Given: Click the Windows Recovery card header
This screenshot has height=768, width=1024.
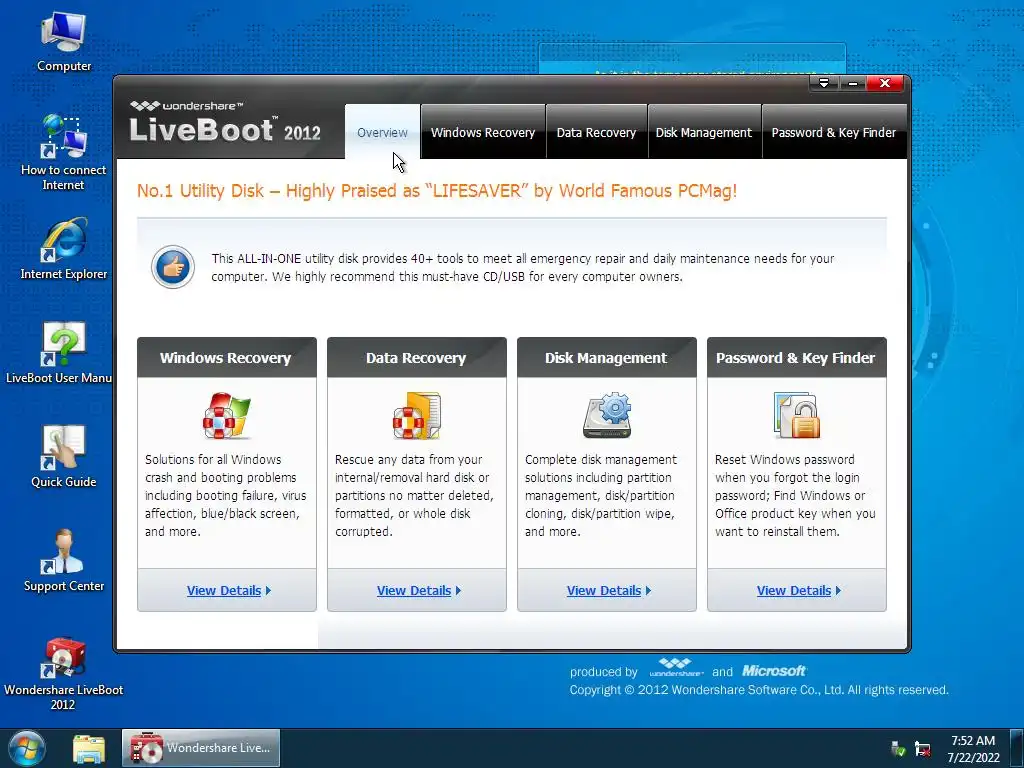Looking at the screenshot, I should [227, 357].
